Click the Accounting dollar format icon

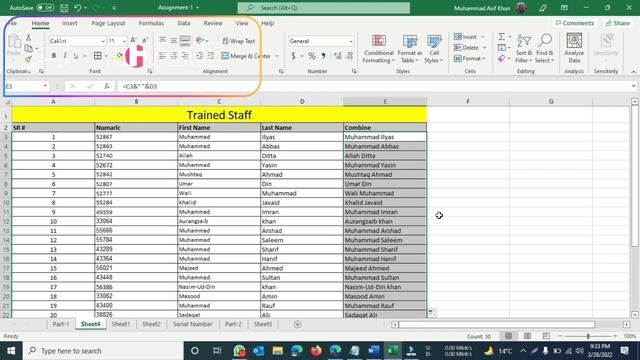(x=293, y=56)
